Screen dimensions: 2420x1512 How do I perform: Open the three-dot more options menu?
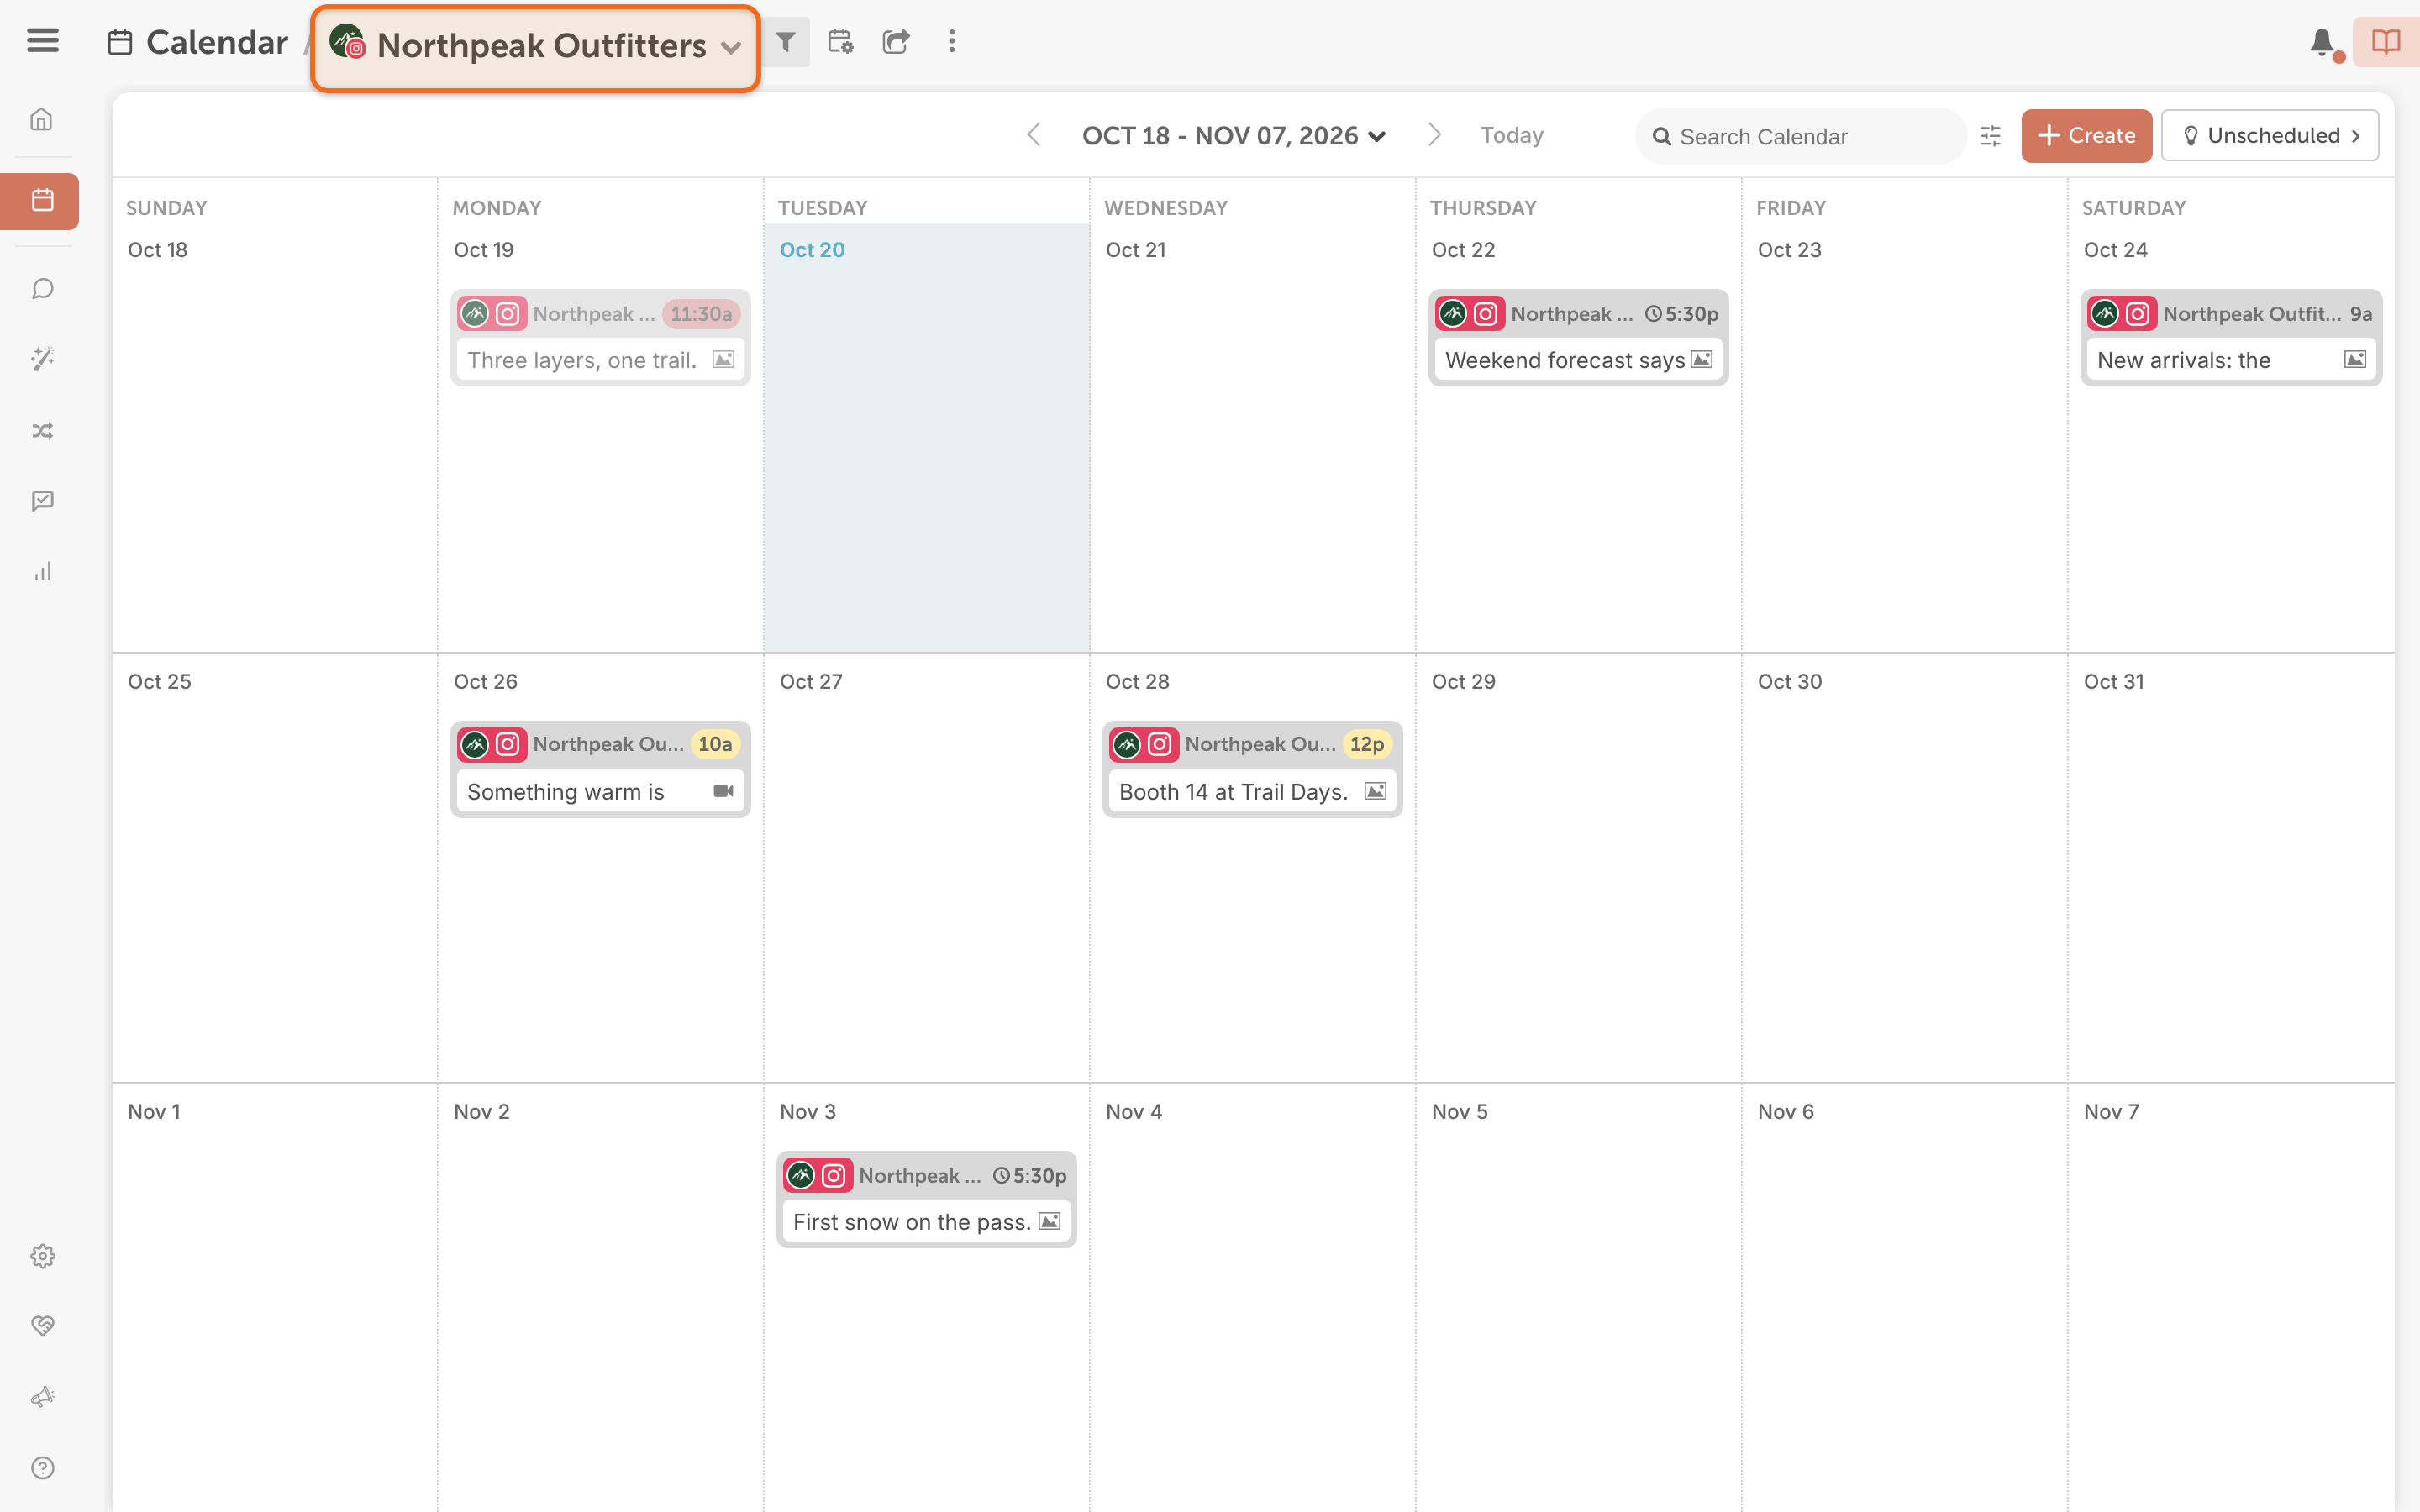coord(951,41)
